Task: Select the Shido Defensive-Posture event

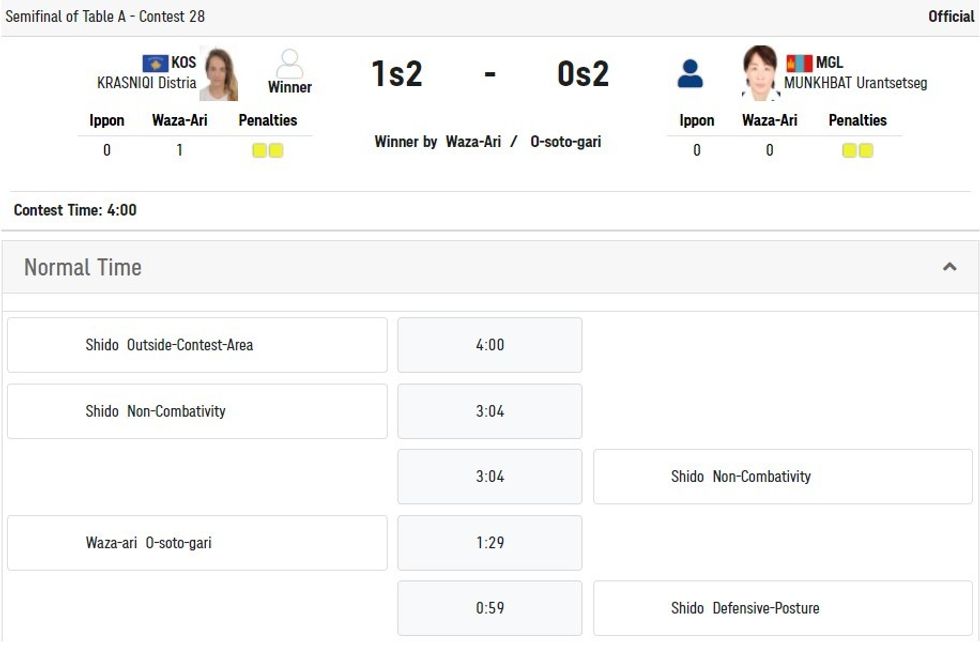Action: click(x=782, y=608)
